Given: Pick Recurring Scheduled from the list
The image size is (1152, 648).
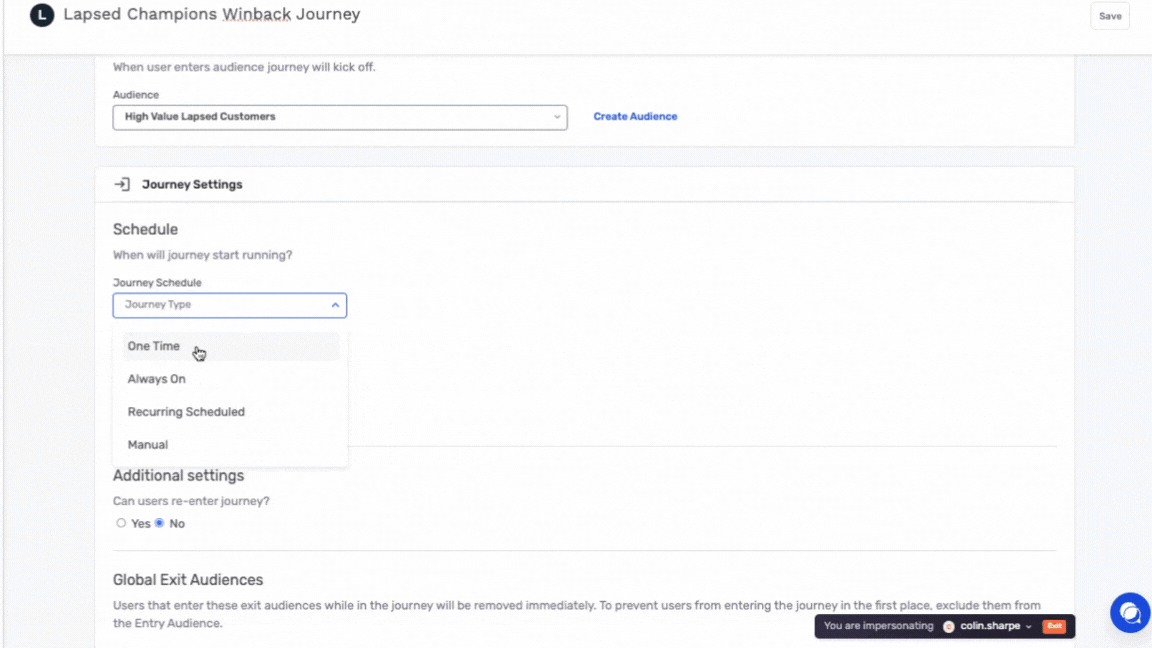Looking at the screenshot, I should 186,412.
